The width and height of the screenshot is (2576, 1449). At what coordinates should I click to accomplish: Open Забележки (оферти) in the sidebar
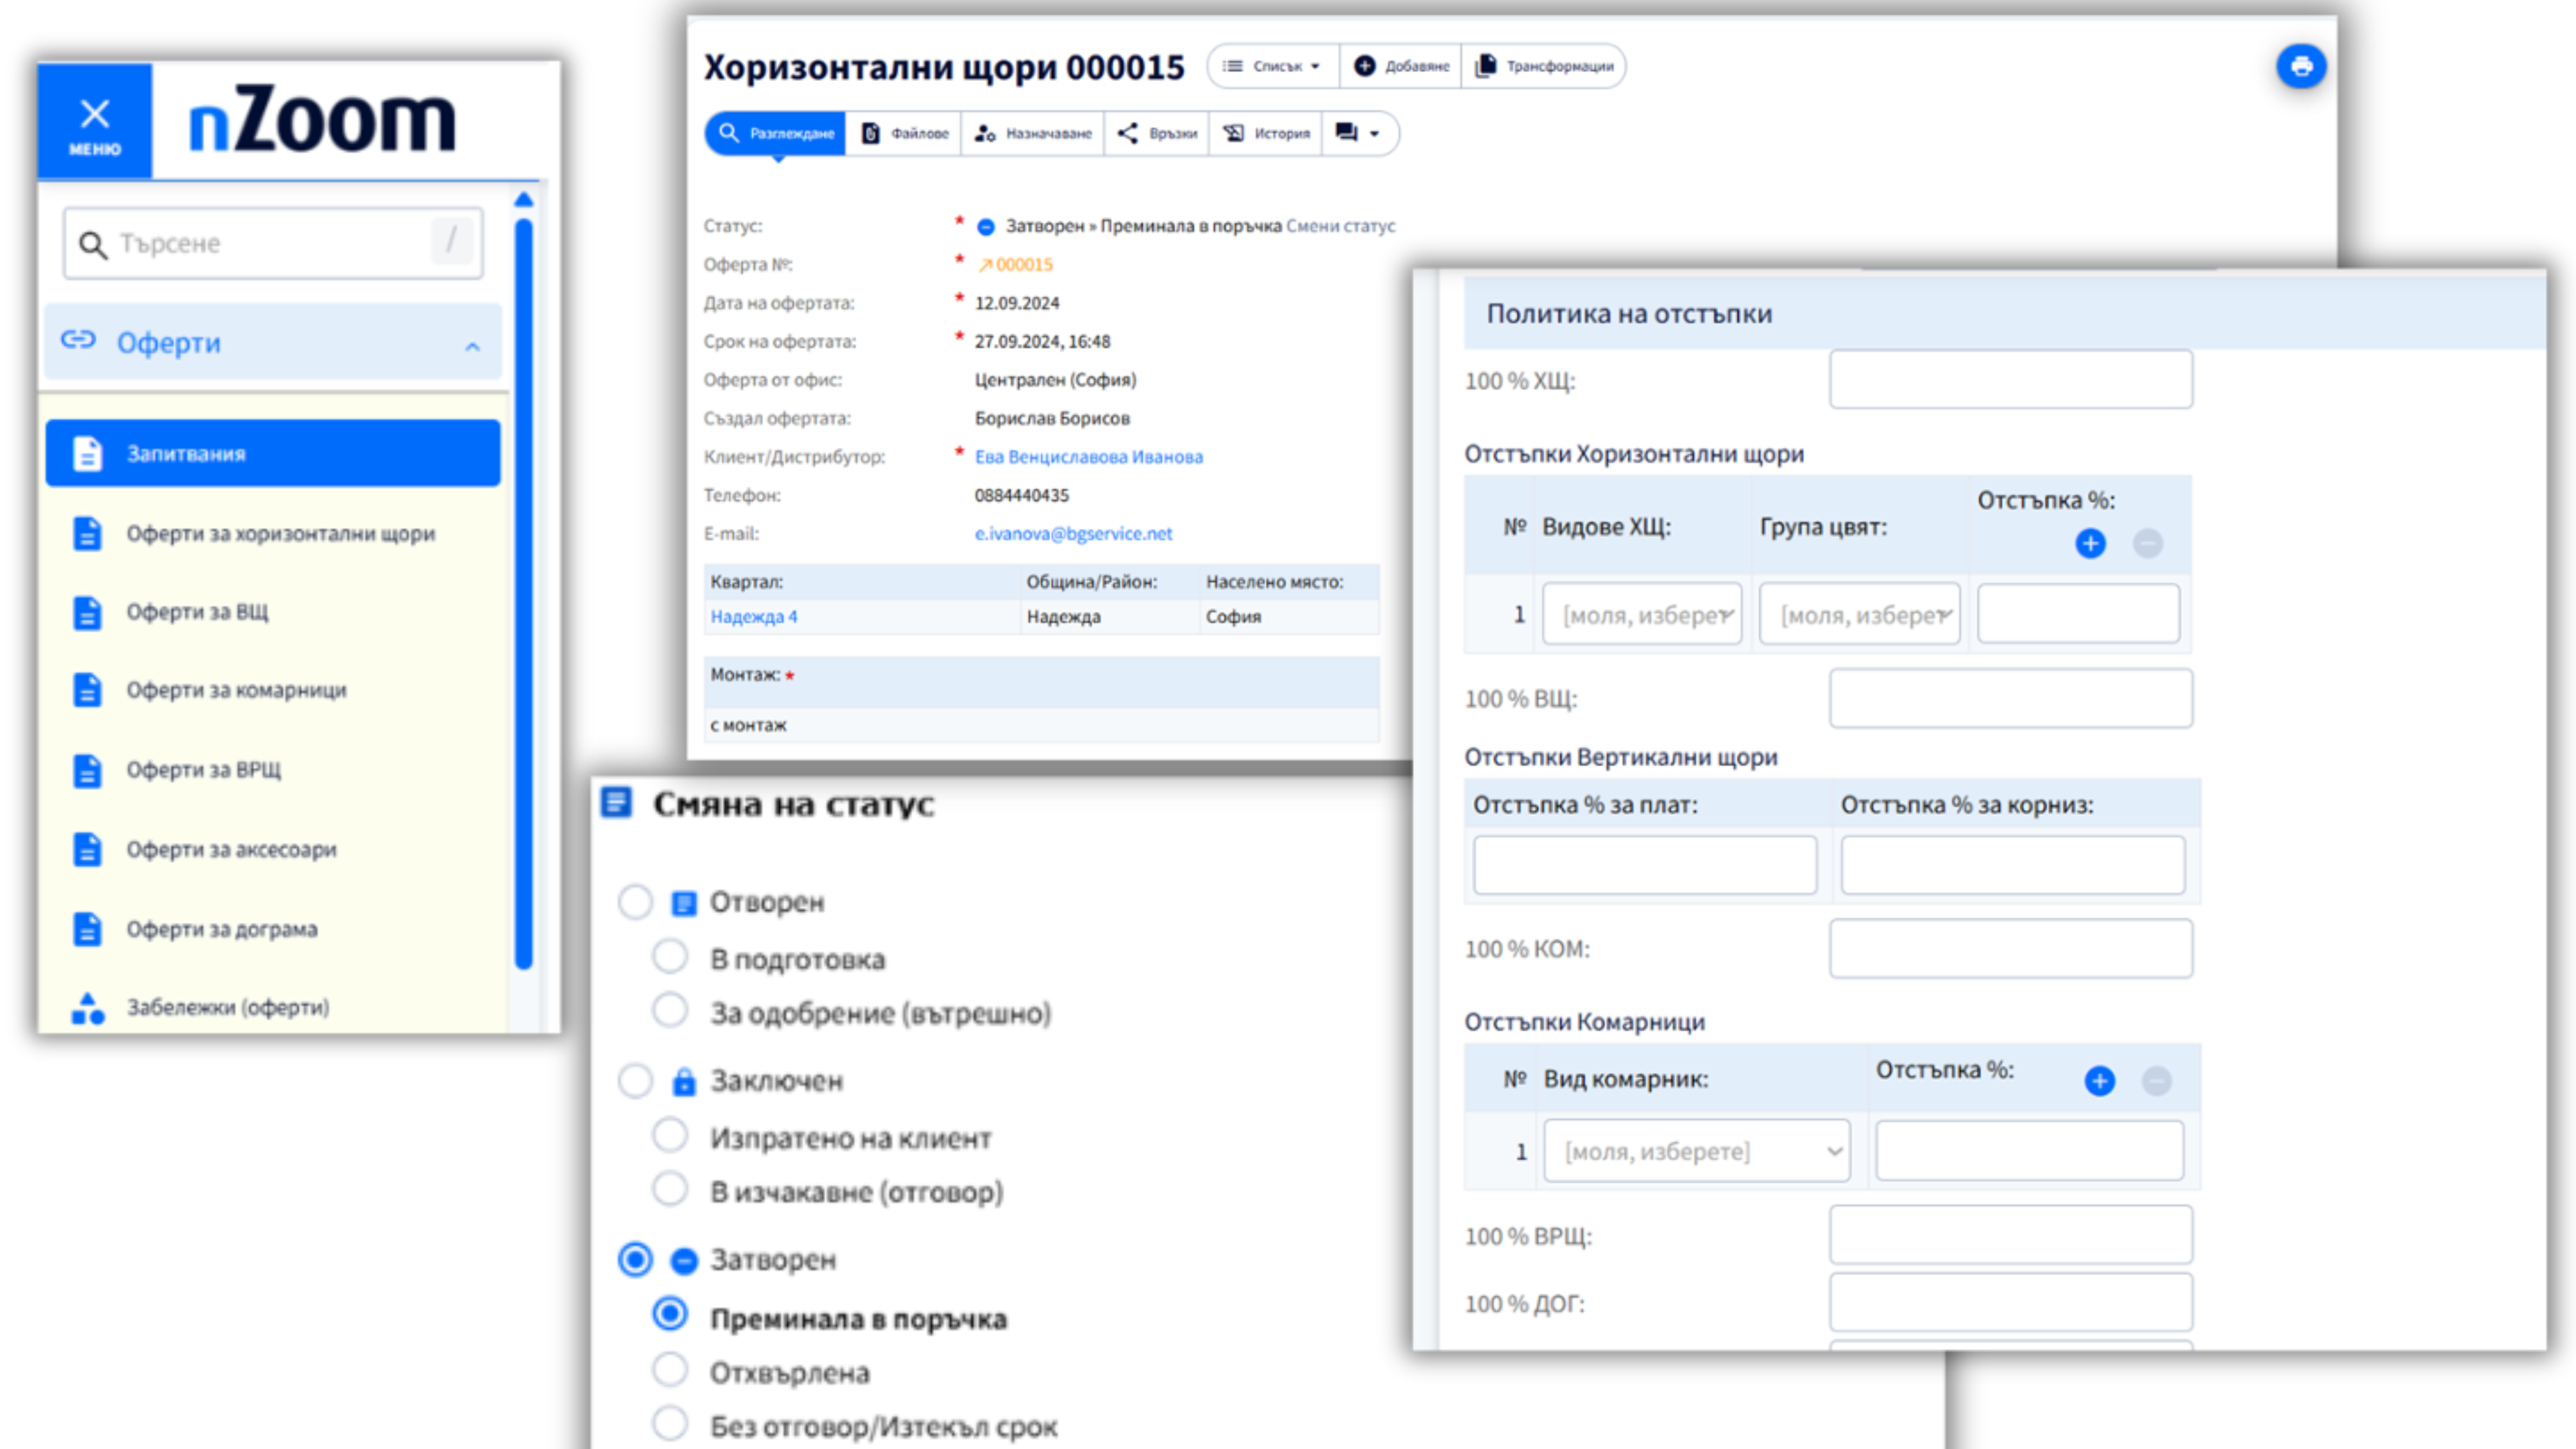click(x=273, y=1007)
